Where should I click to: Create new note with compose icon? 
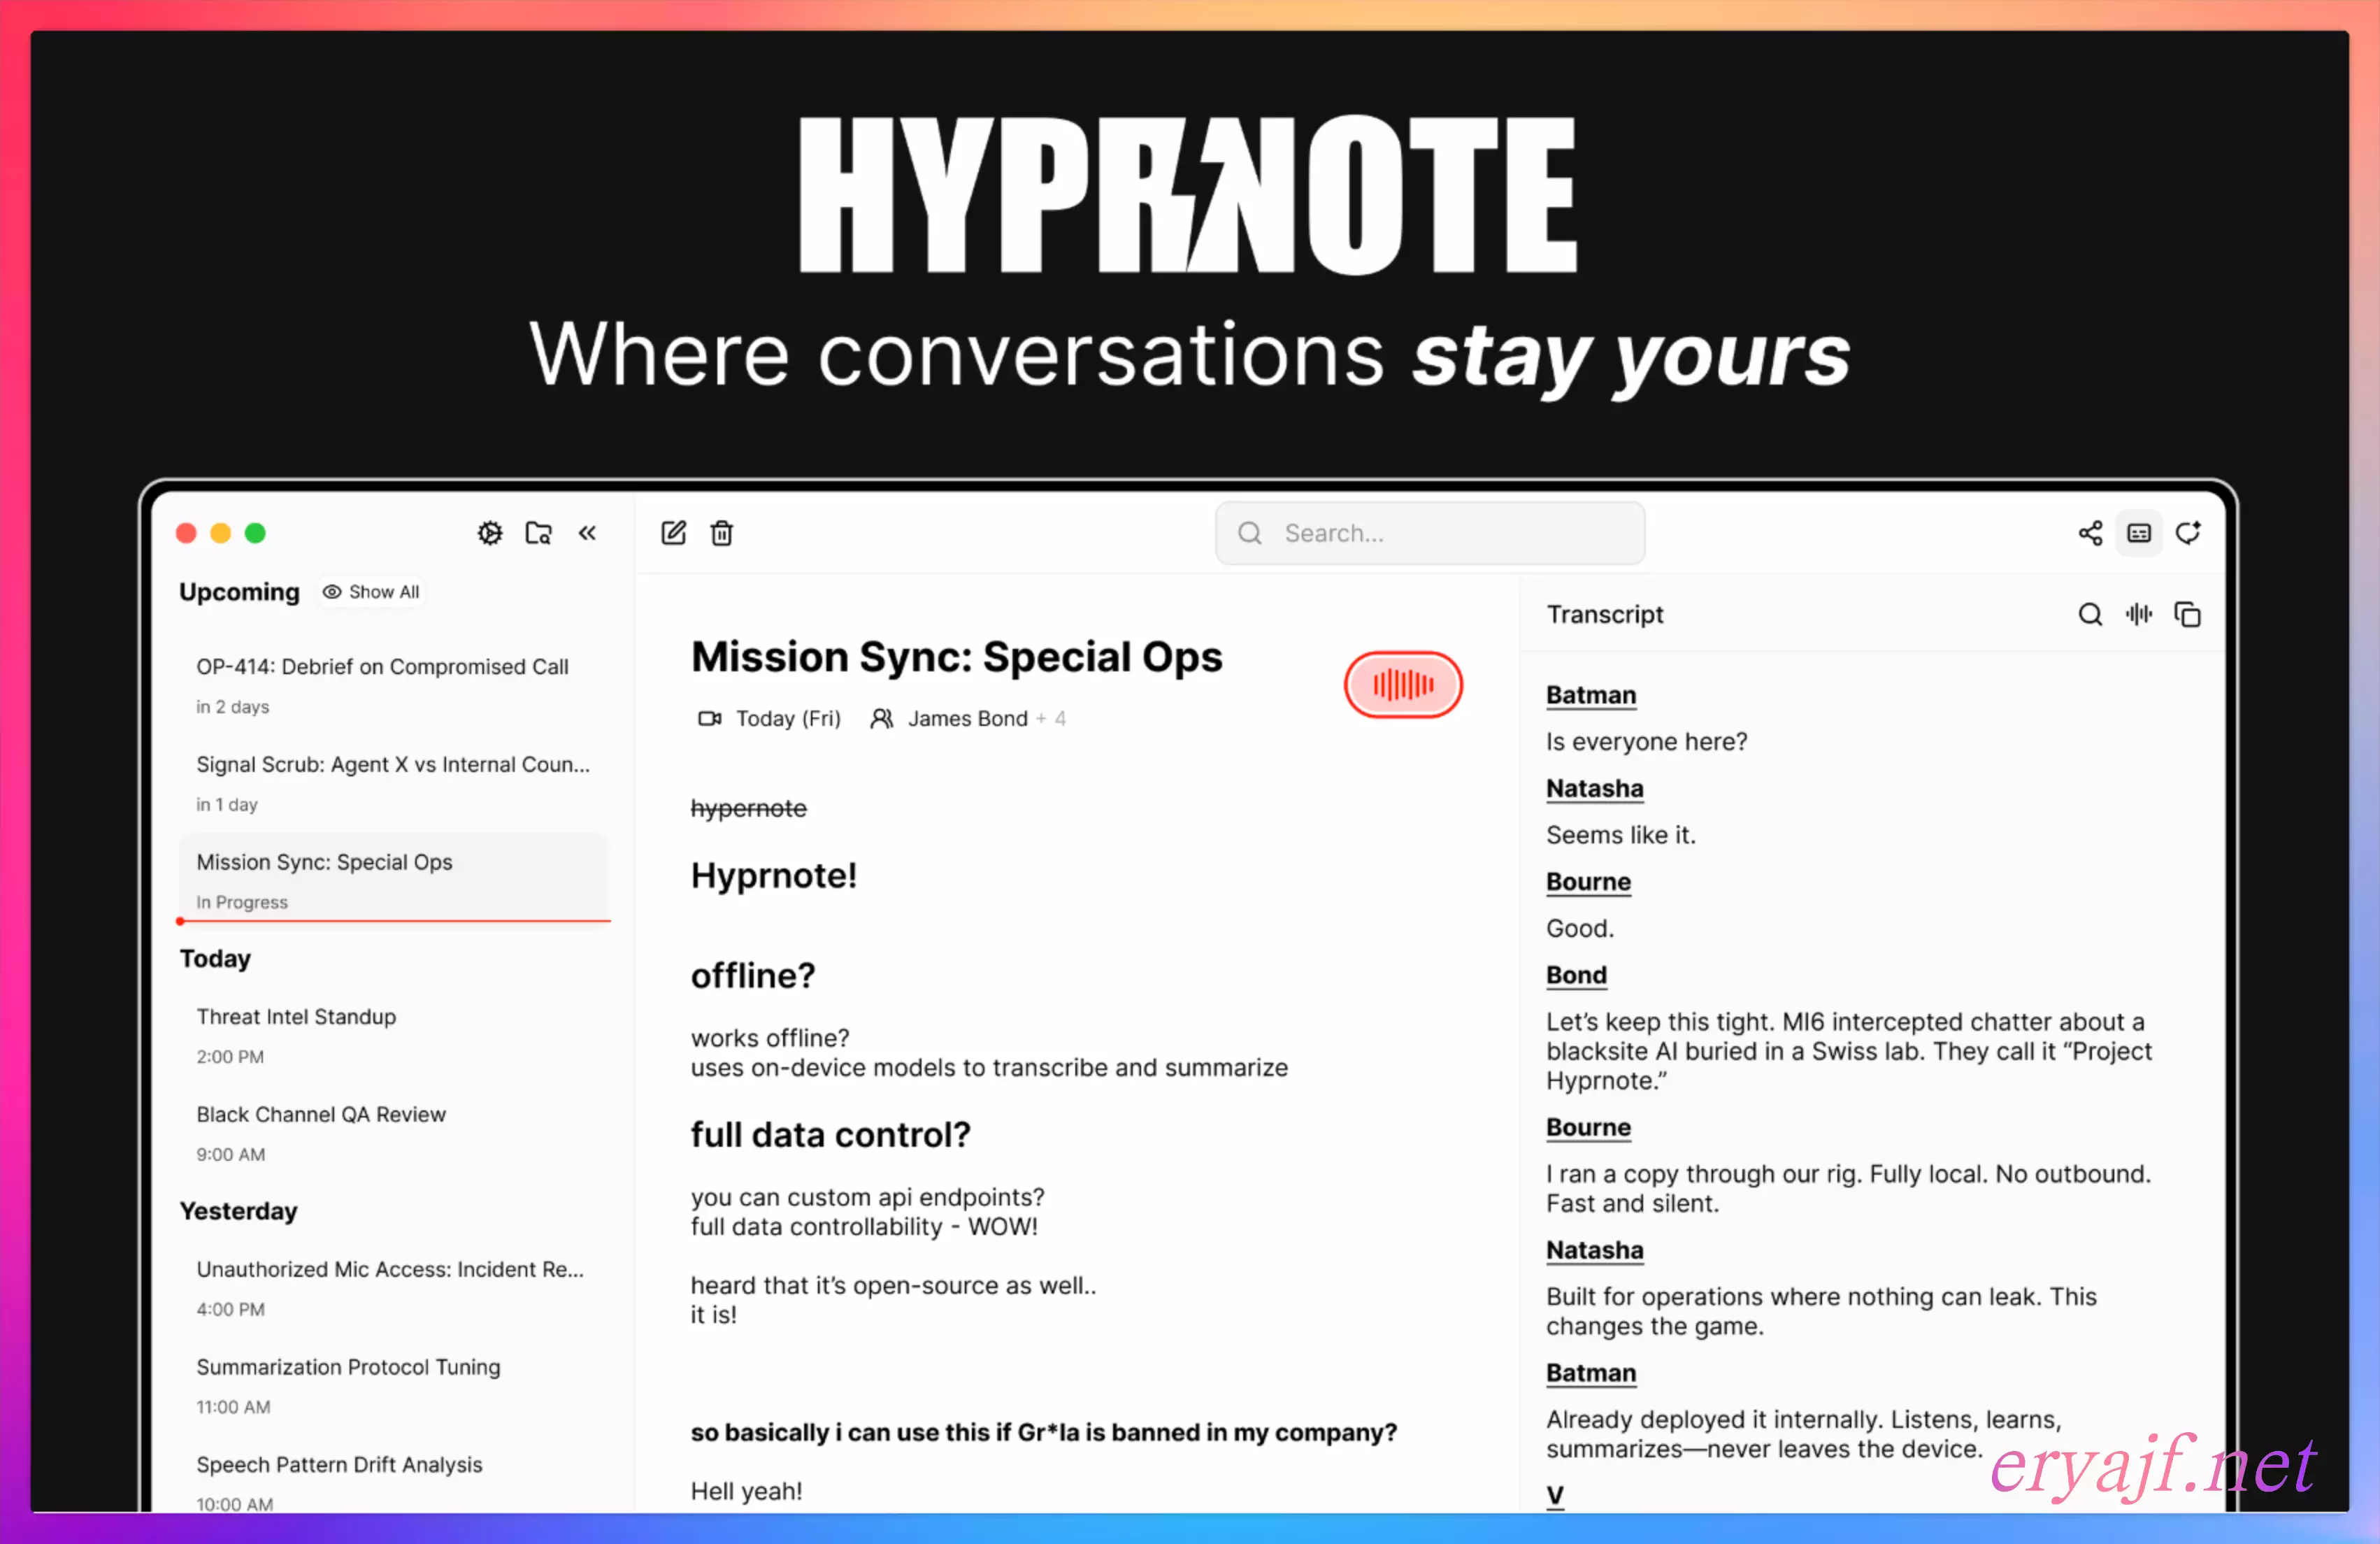click(x=673, y=533)
